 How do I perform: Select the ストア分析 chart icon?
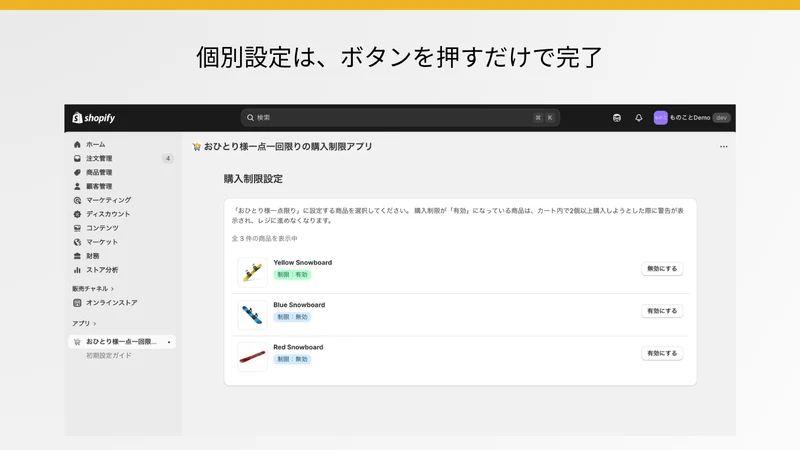(77, 269)
